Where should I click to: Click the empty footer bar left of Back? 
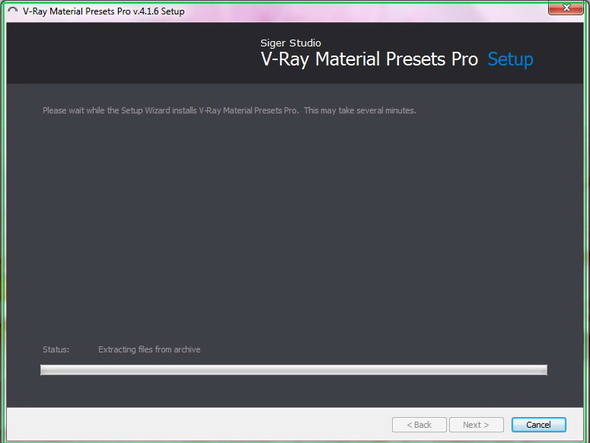pos(196,425)
